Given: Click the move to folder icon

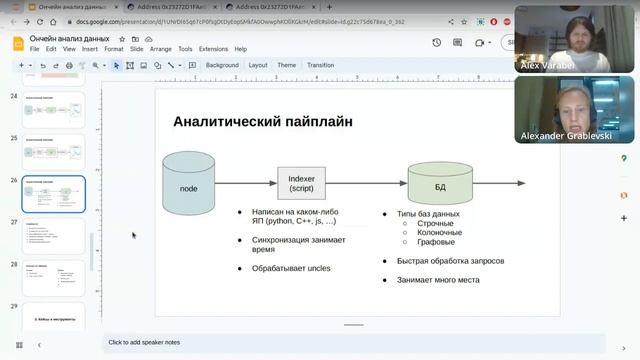Looking at the screenshot, I should 135,39.
